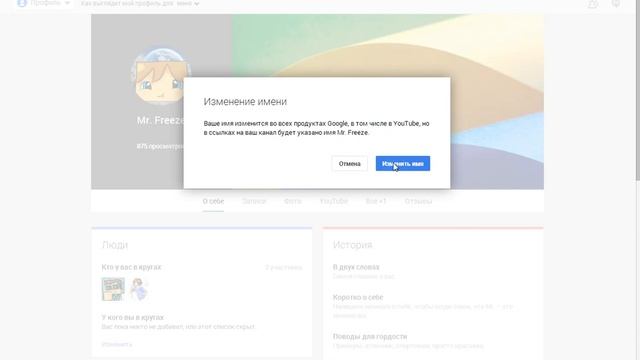Viewport: 640px width, 360px height.
Task: Expand the 'Как выглядит мой профиль' view selector
Action: [x=140, y=4]
